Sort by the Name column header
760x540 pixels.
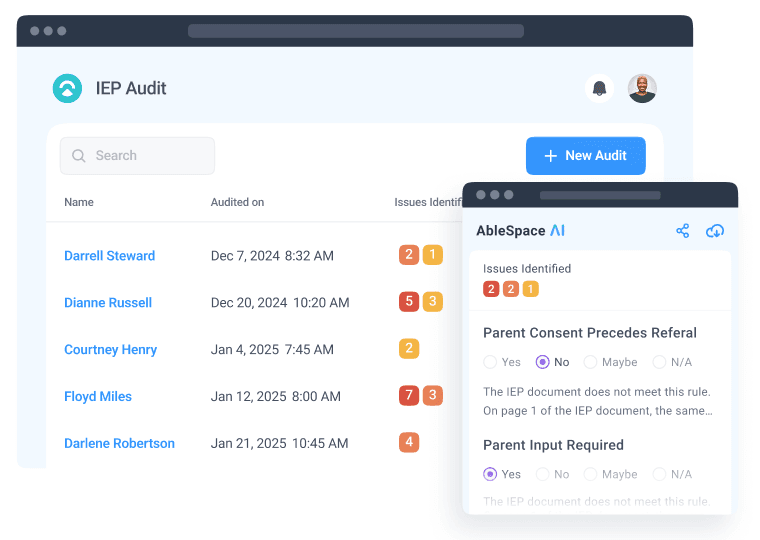[x=79, y=202]
